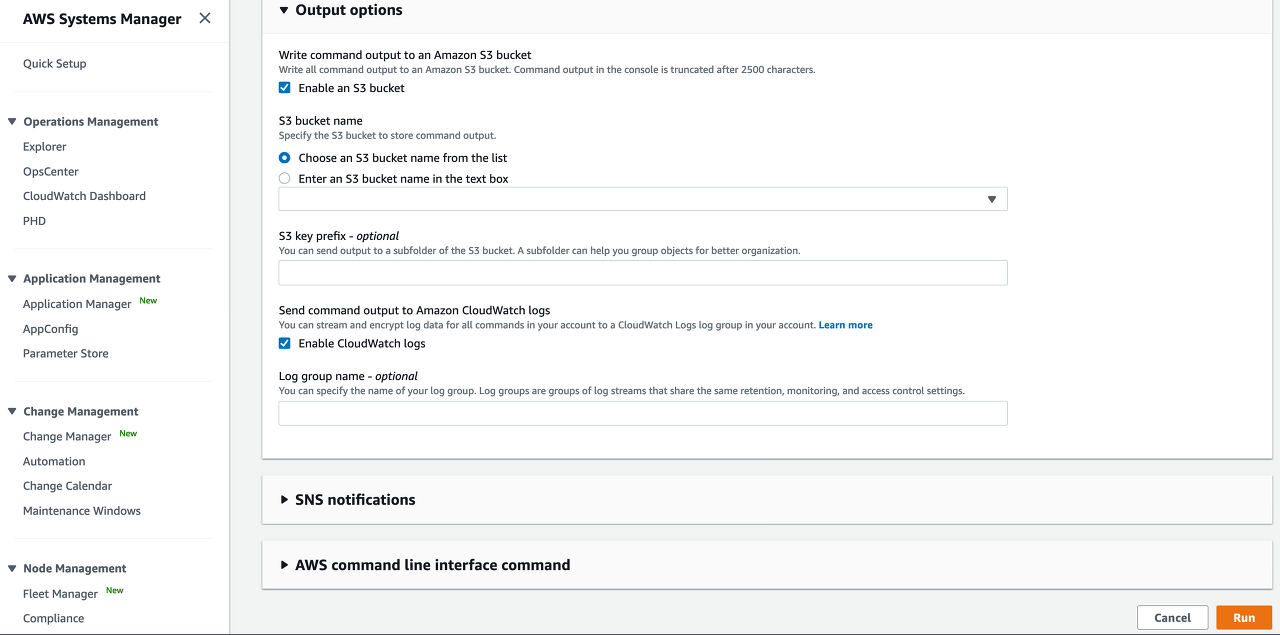The height and width of the screenshot is (635, 1280).
Task: Follow the Learn more link
Action: [845, 325]
